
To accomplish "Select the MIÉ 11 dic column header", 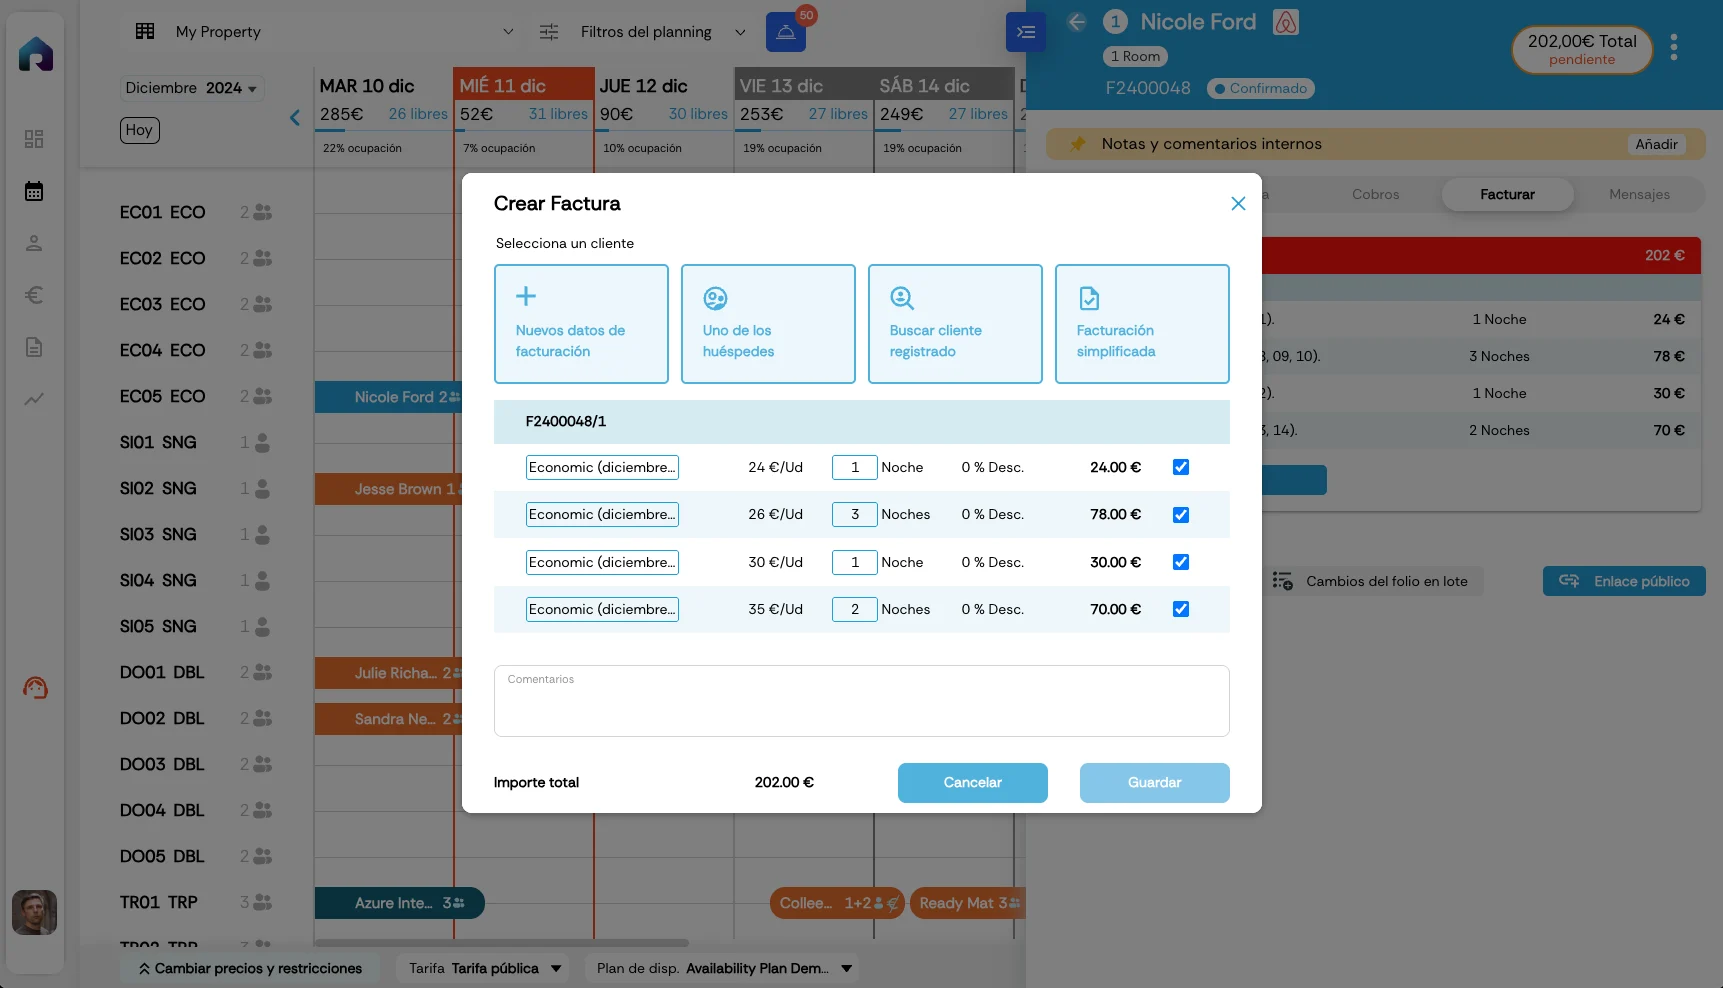I will [x=523, y=86].
